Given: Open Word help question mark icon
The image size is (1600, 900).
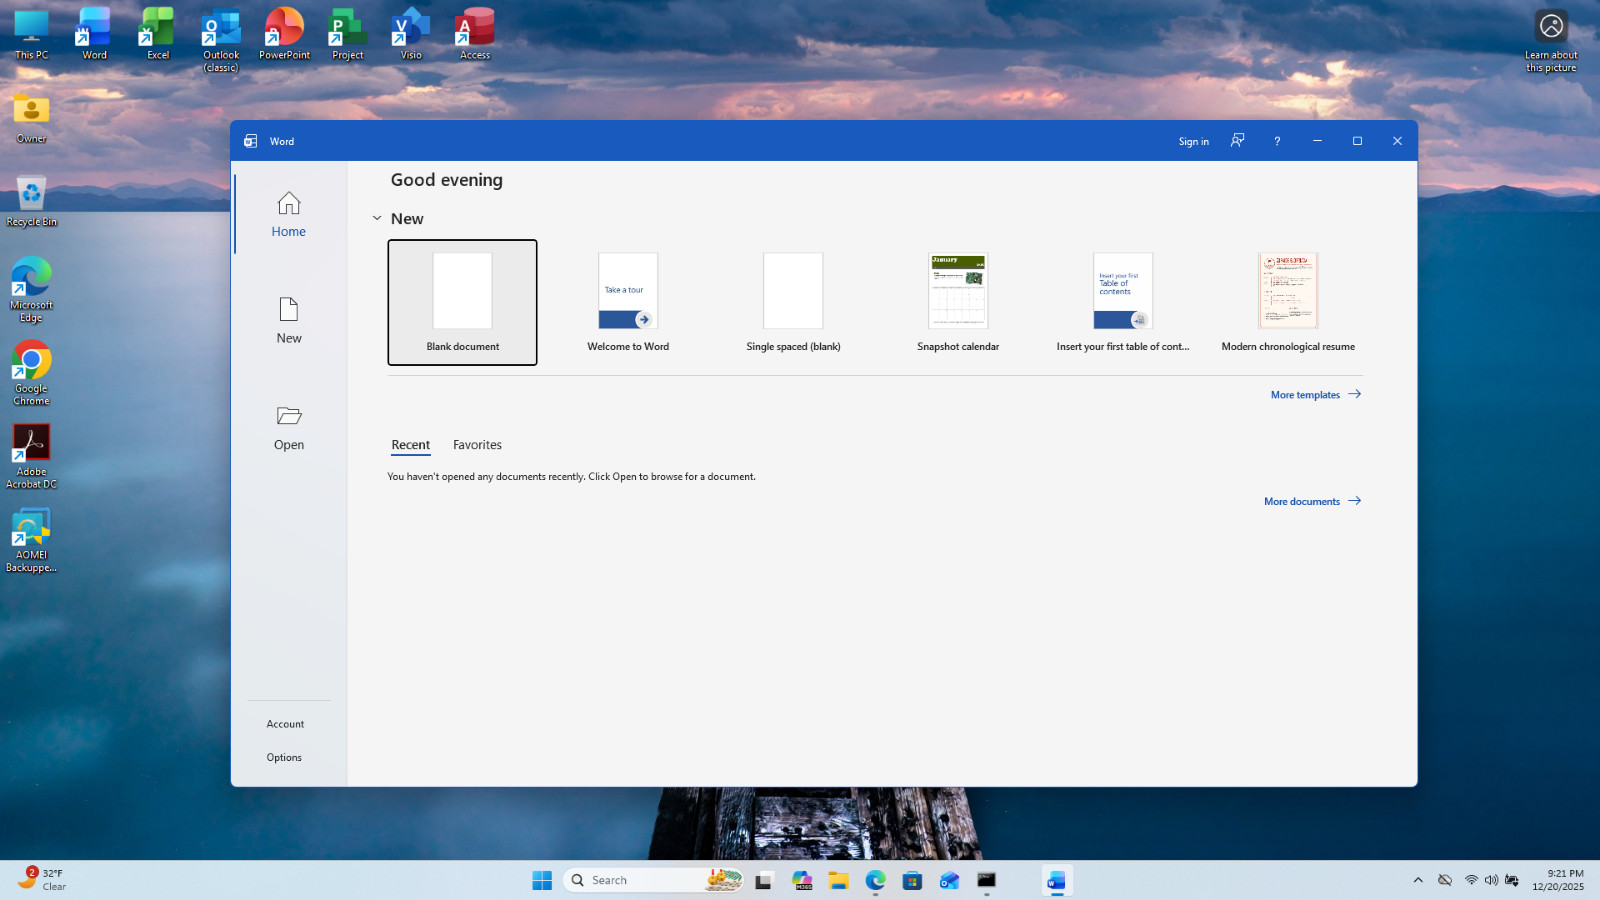Looking at the screenshot, I should tap(1277, 141).
